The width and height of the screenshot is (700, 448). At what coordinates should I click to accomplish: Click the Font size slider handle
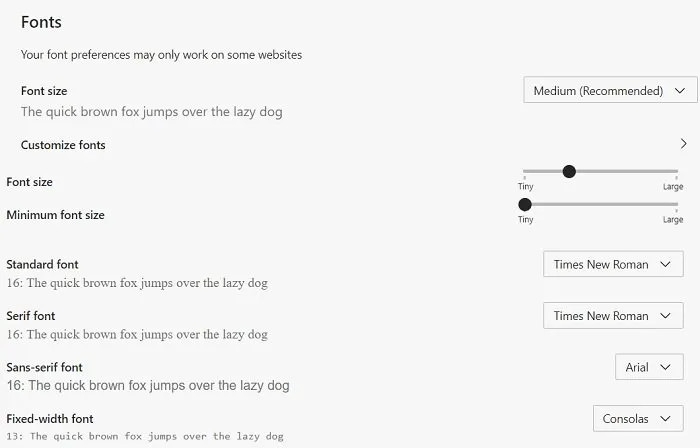point(569,171)
